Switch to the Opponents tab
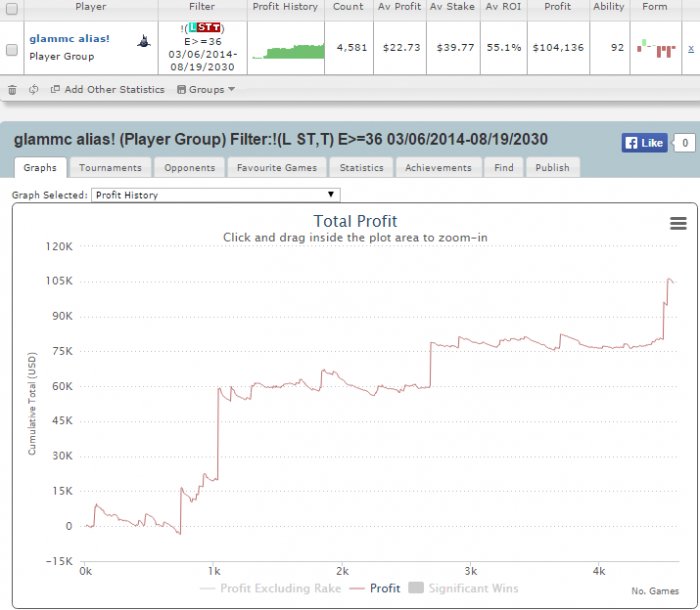 click(x=189, y=167)
